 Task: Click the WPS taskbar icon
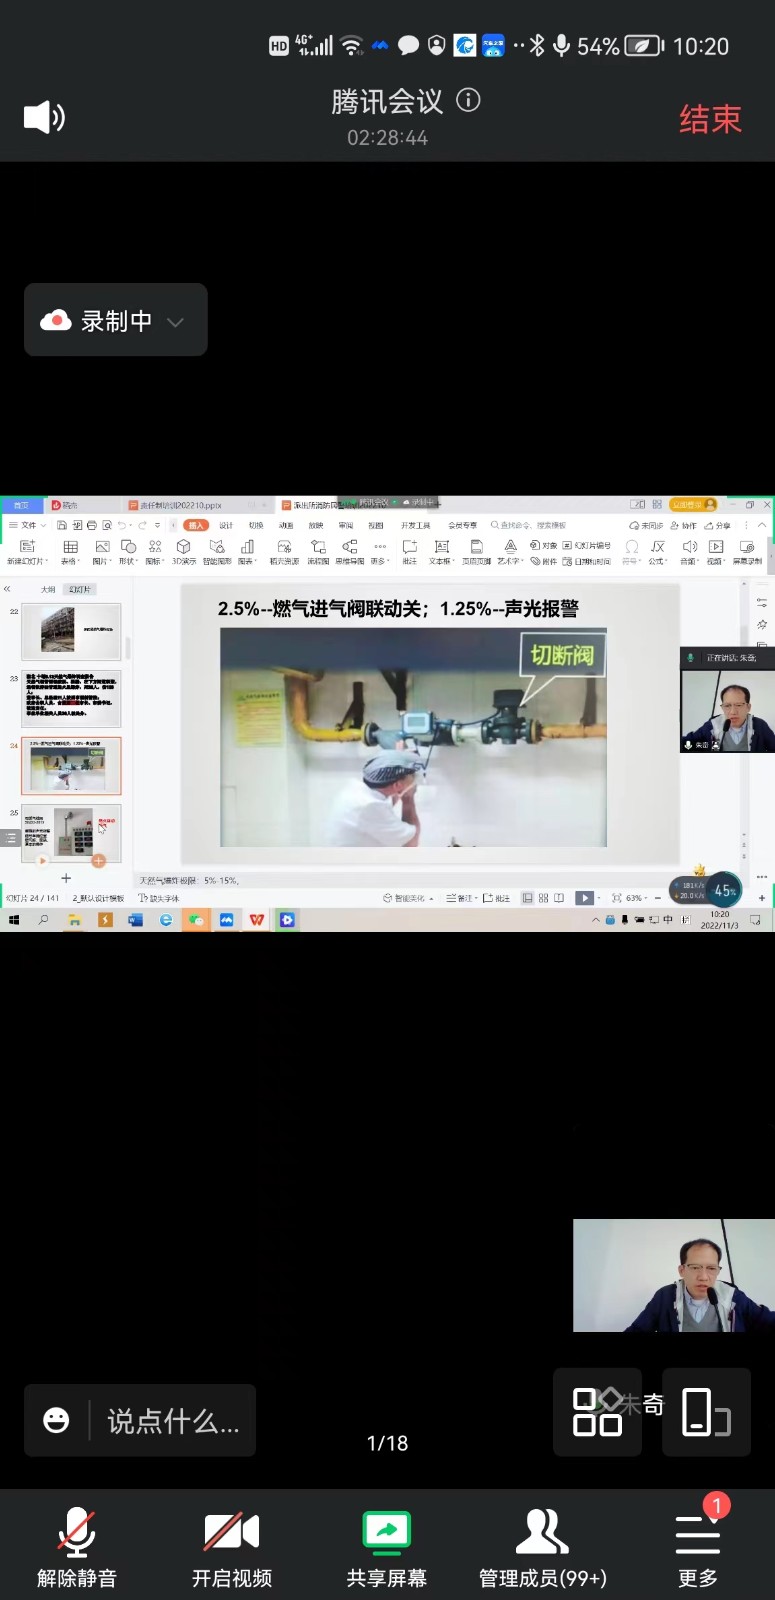257,920
